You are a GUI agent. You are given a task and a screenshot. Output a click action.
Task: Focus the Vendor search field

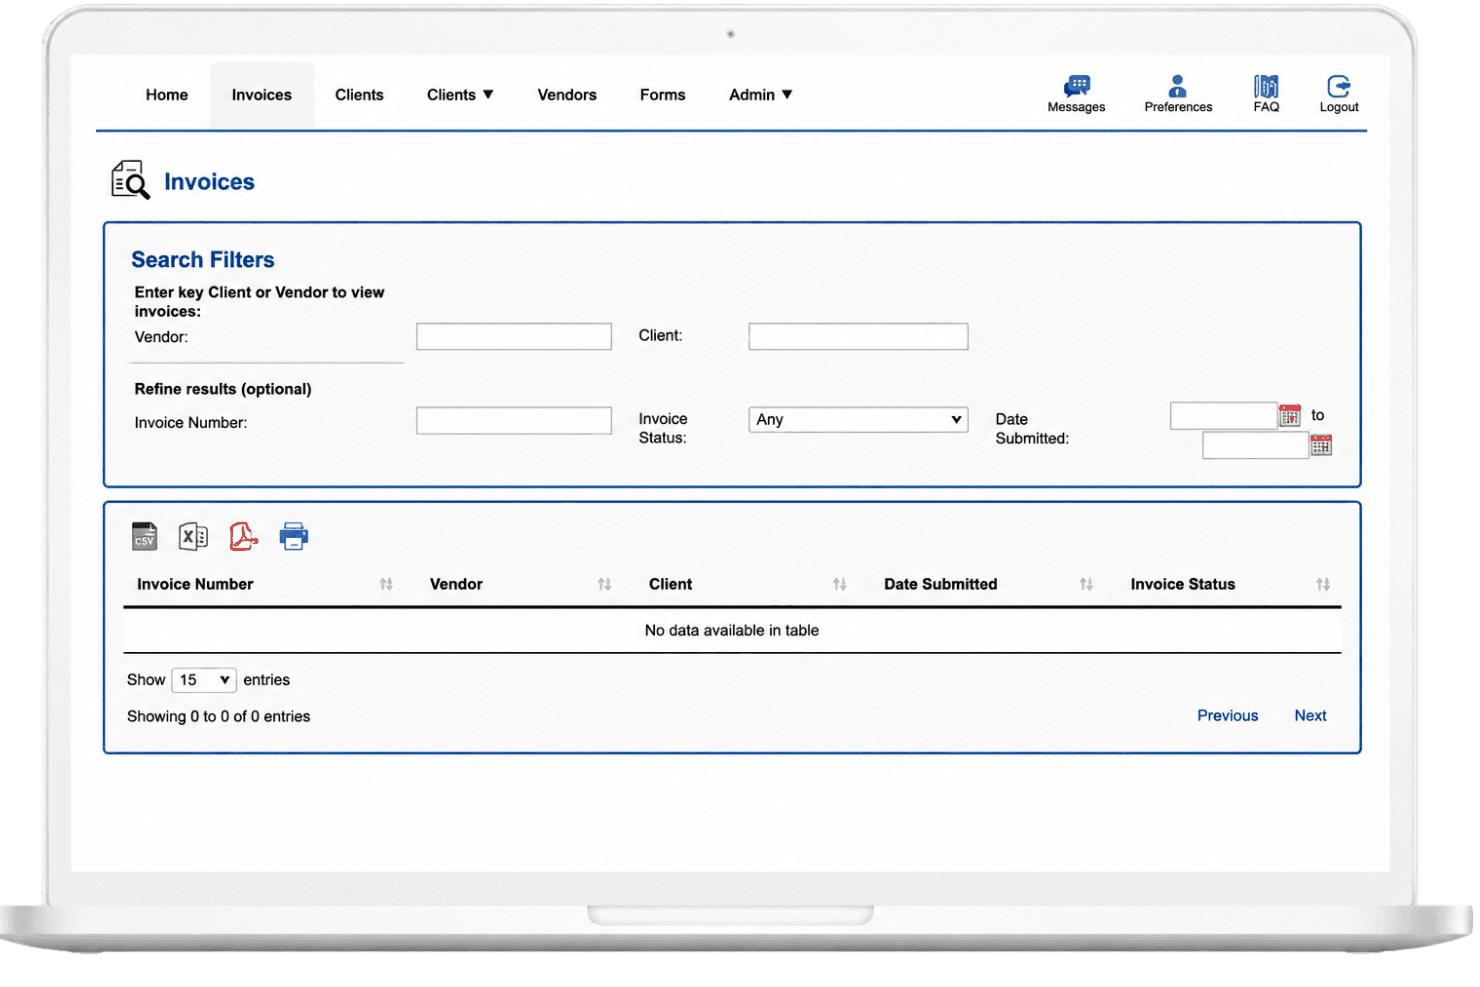click(x=514, y=336)
